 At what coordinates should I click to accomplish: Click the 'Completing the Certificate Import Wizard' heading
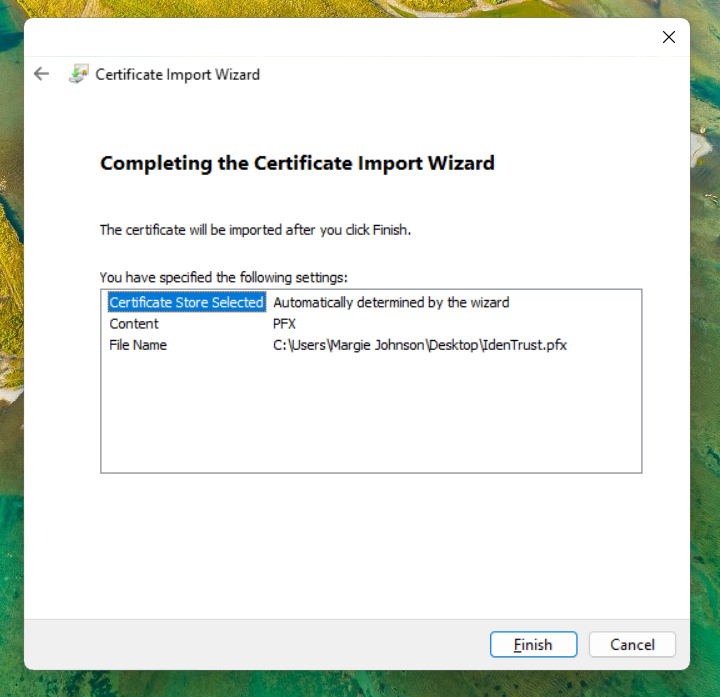297,163
